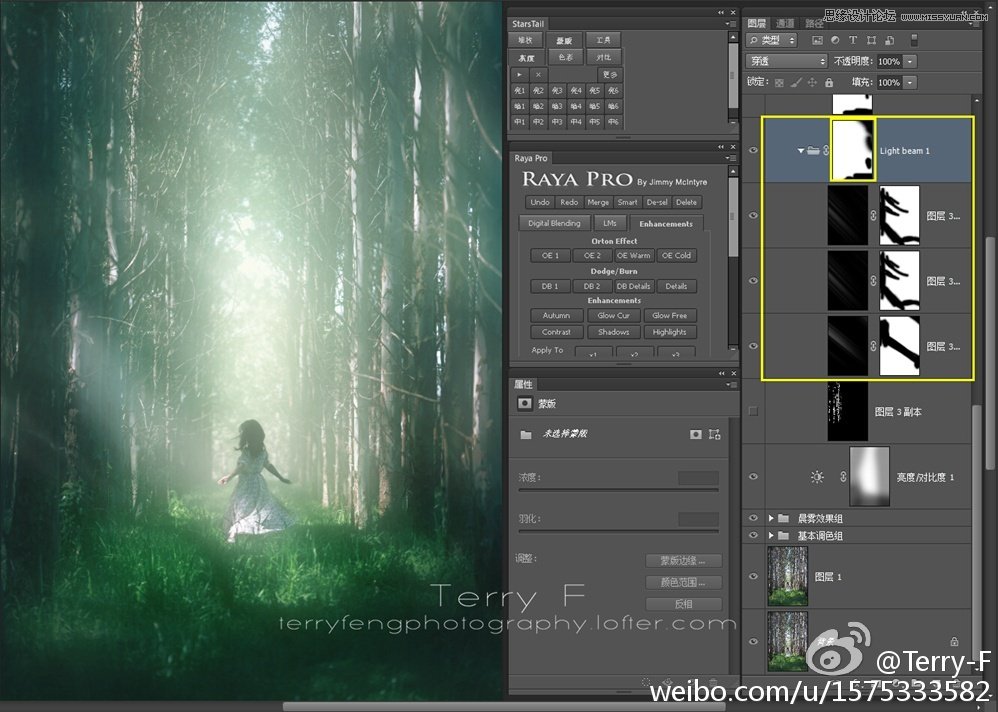This screenshot has width=998, height=712.
Task: Collapse the Light beam 1 group triangle
Action: (x=800, y=151)
